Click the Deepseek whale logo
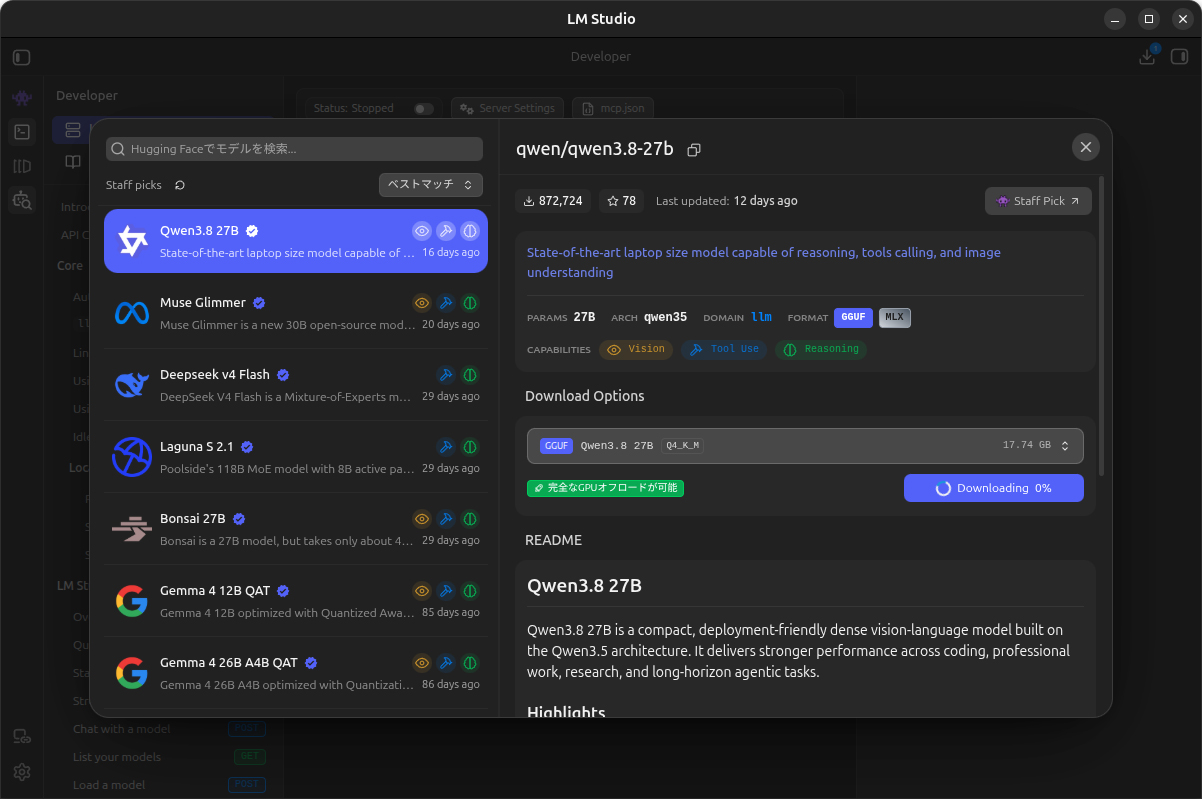Screen dimensions: 1202x799 (132, 385)
